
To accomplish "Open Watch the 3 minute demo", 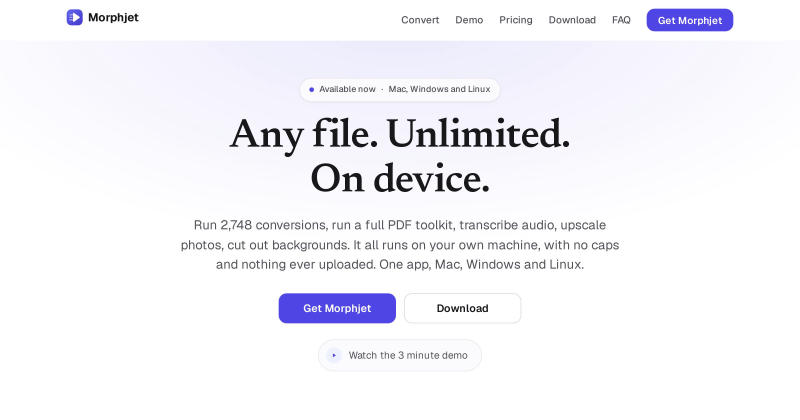I will click(399, 355).
